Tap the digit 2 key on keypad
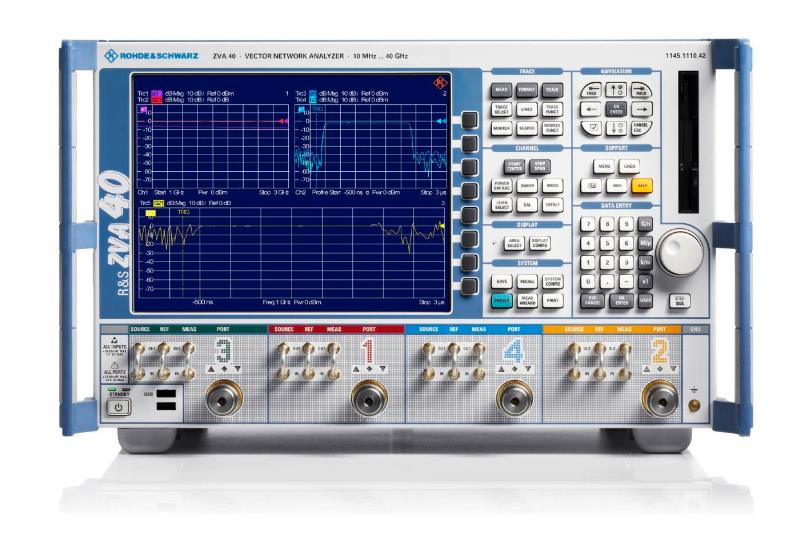807x560 pixels. (x=607, y=262)
